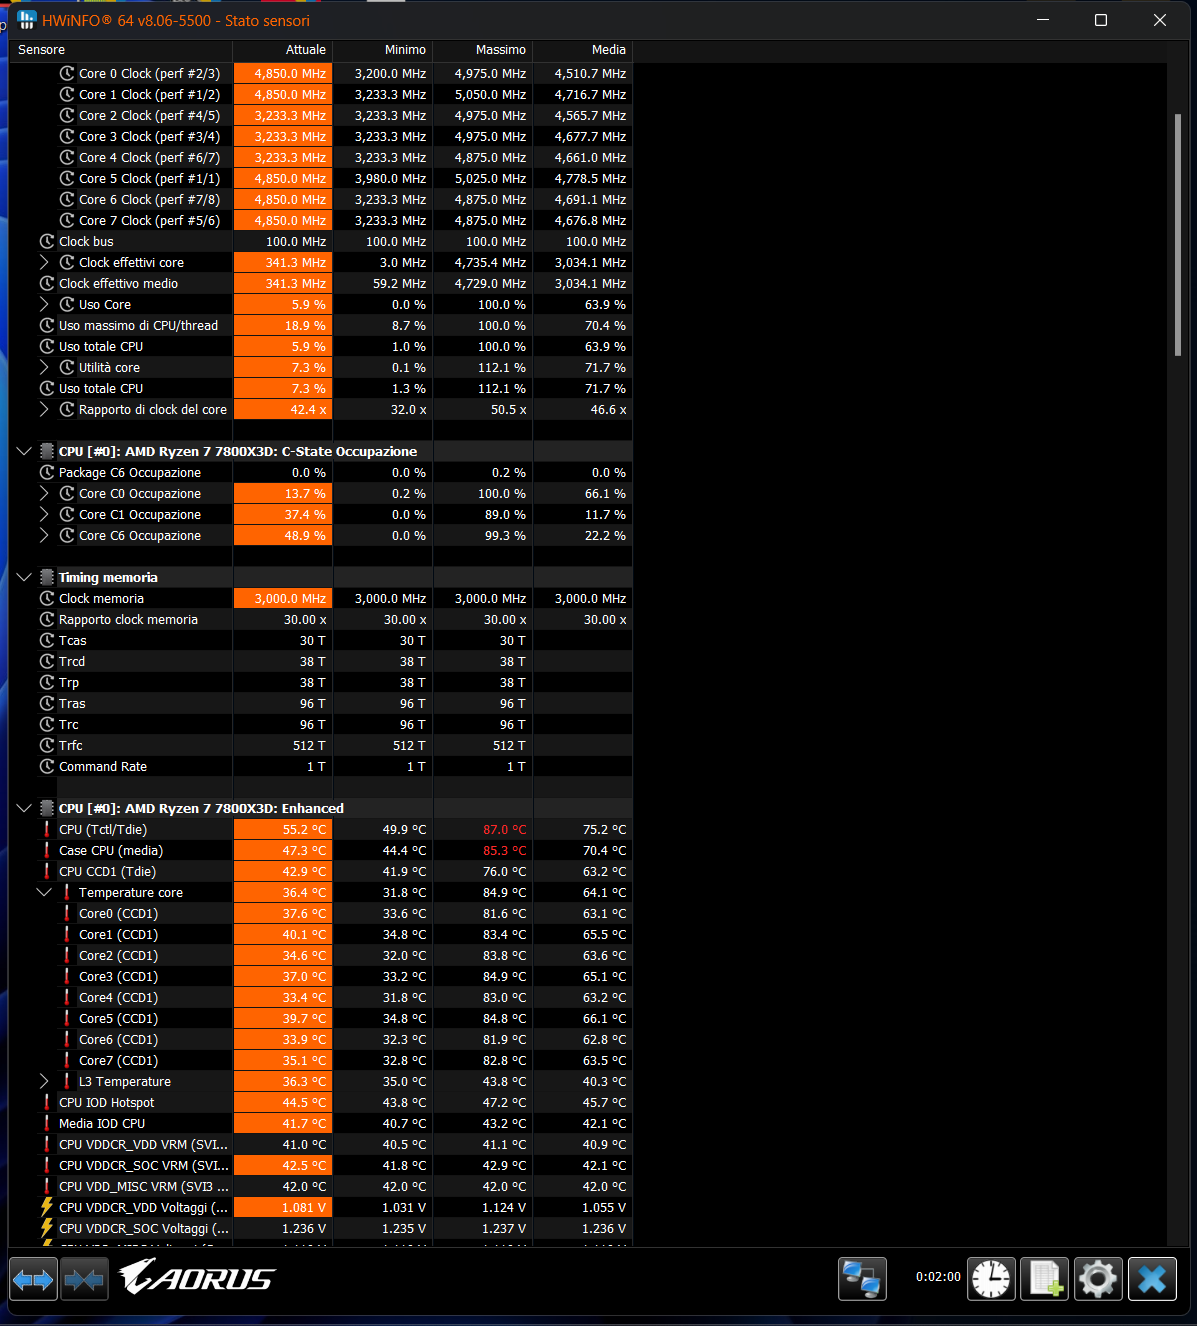Click the clock icon beside Clock bus

coord(47,241)
